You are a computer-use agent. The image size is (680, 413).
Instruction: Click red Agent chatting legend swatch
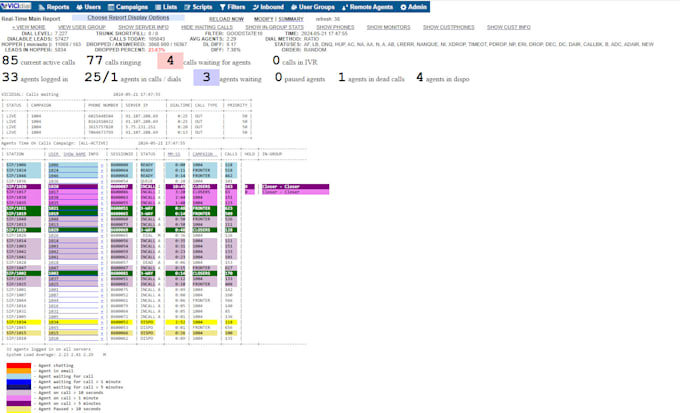pyautogui.click(x=19, y=366)
